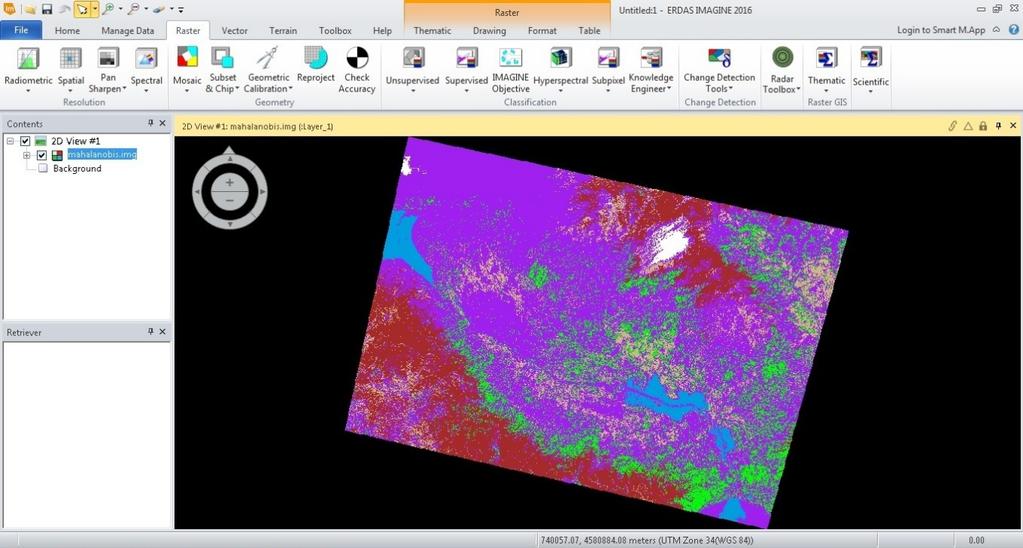This screenshot has width=1023, height=548.
Task: Expand the mahalanobis.img tree node
Action: (x=27, y=155)
